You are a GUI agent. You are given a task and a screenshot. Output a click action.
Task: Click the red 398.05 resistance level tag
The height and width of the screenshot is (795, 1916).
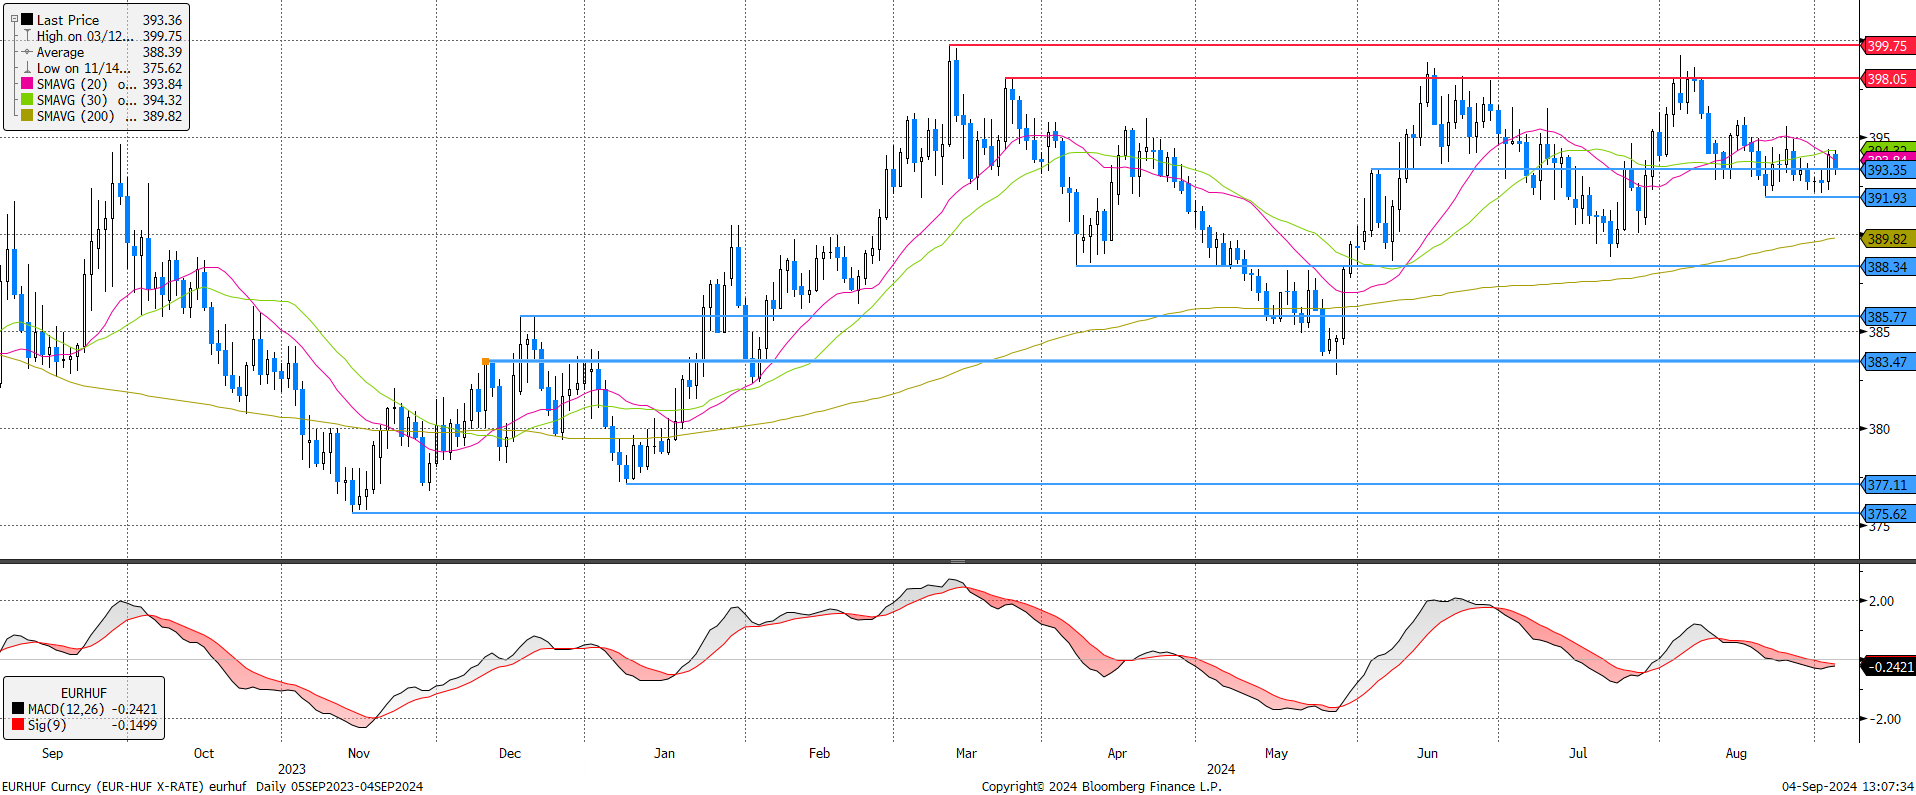click(x=1887, y=79)
